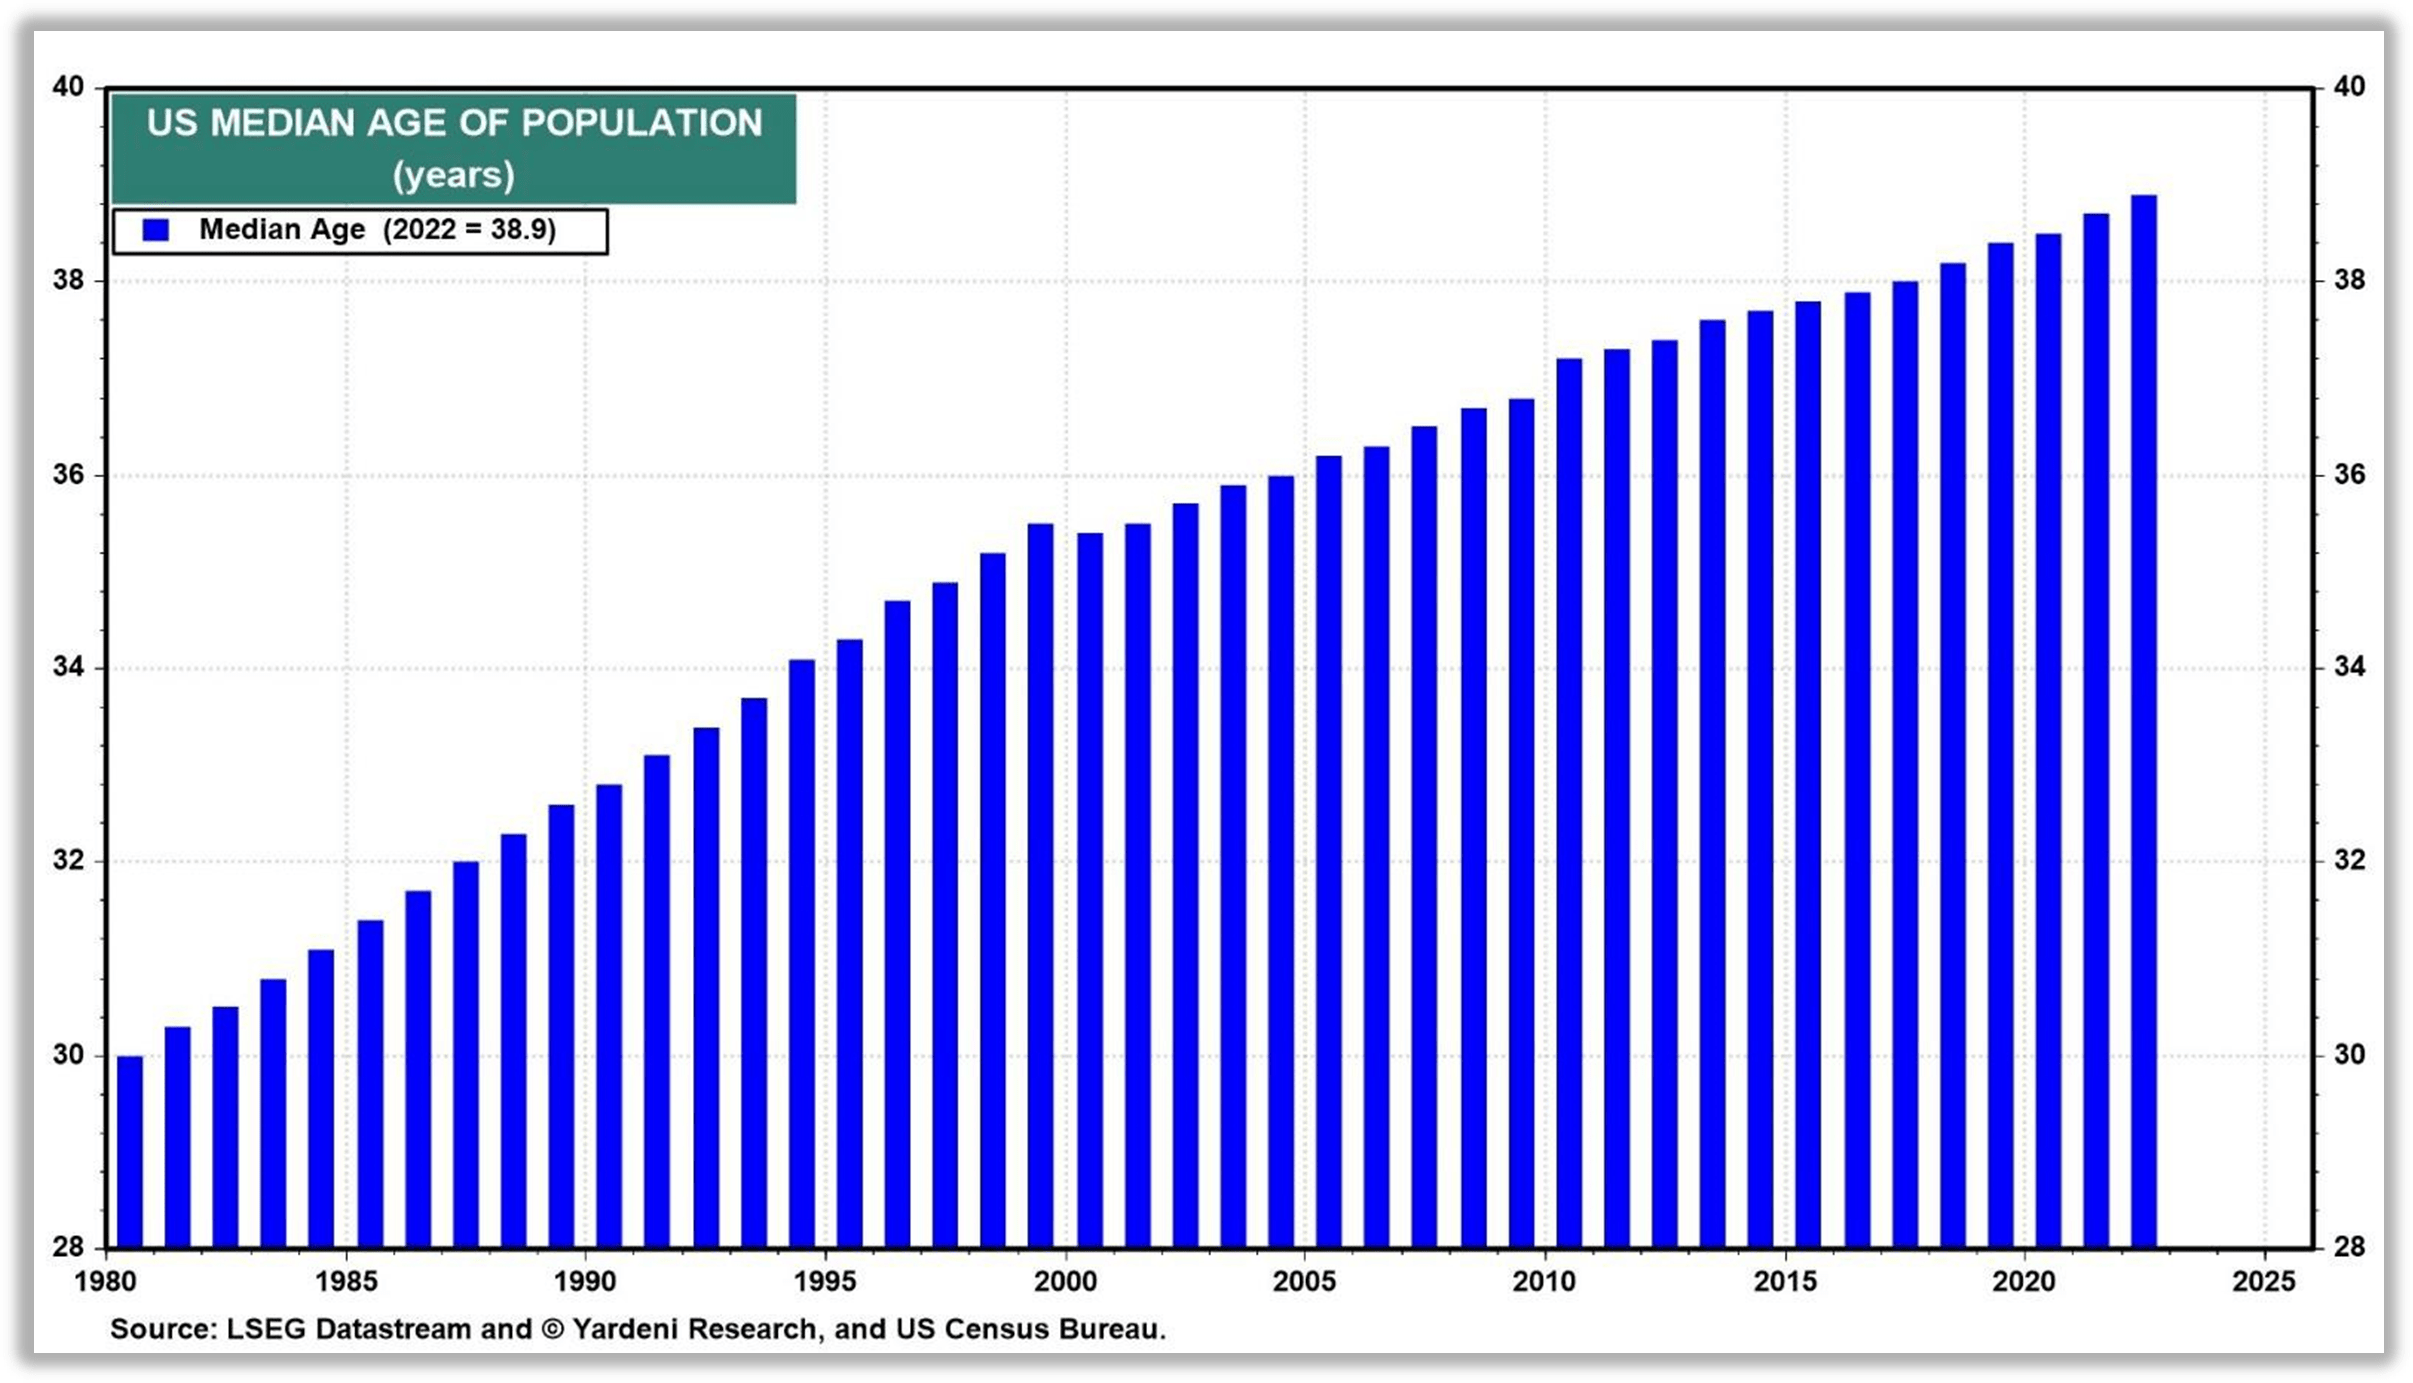
Task: Click the left y-axis label 34
Action: (68, 667)
